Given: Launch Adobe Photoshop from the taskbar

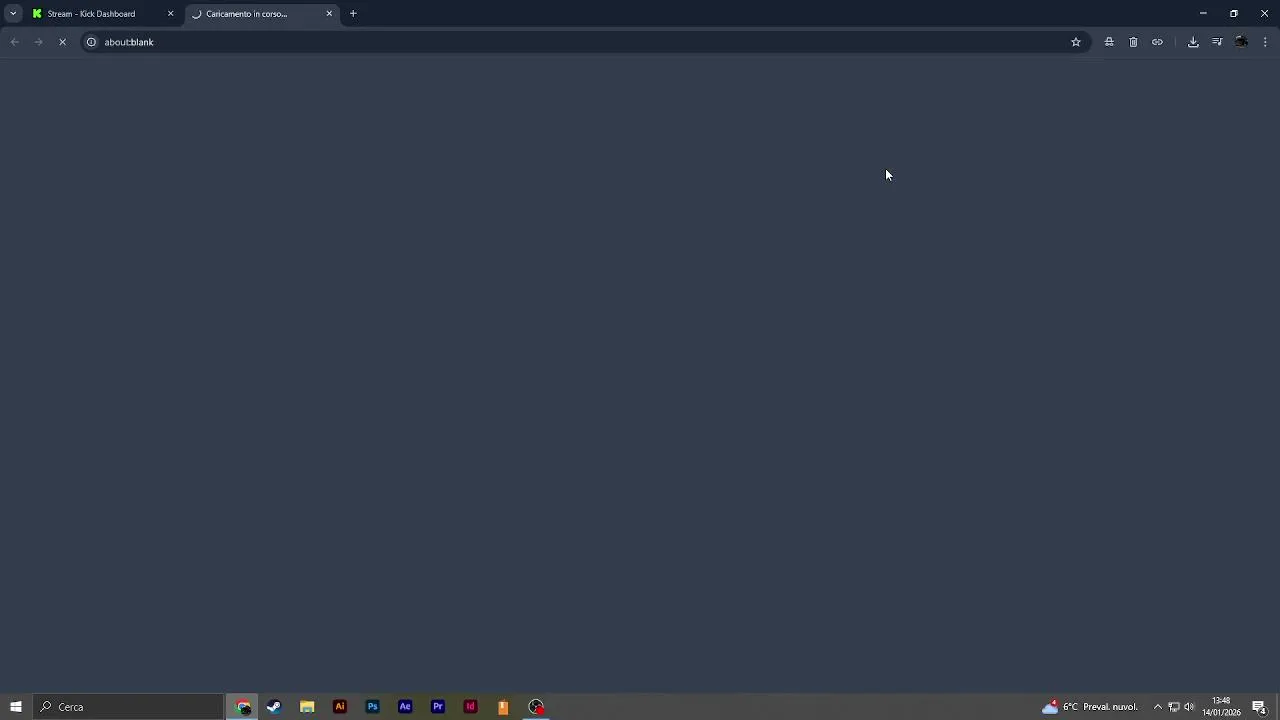Looking at the screenshot, I should point(372,707).
